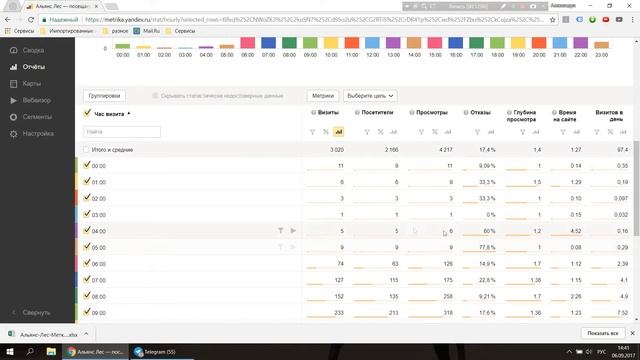The height and width of the screenshot is (360, 640).
Task: Uncheck the 01:00 row checkbox
Action: [87, 181]
